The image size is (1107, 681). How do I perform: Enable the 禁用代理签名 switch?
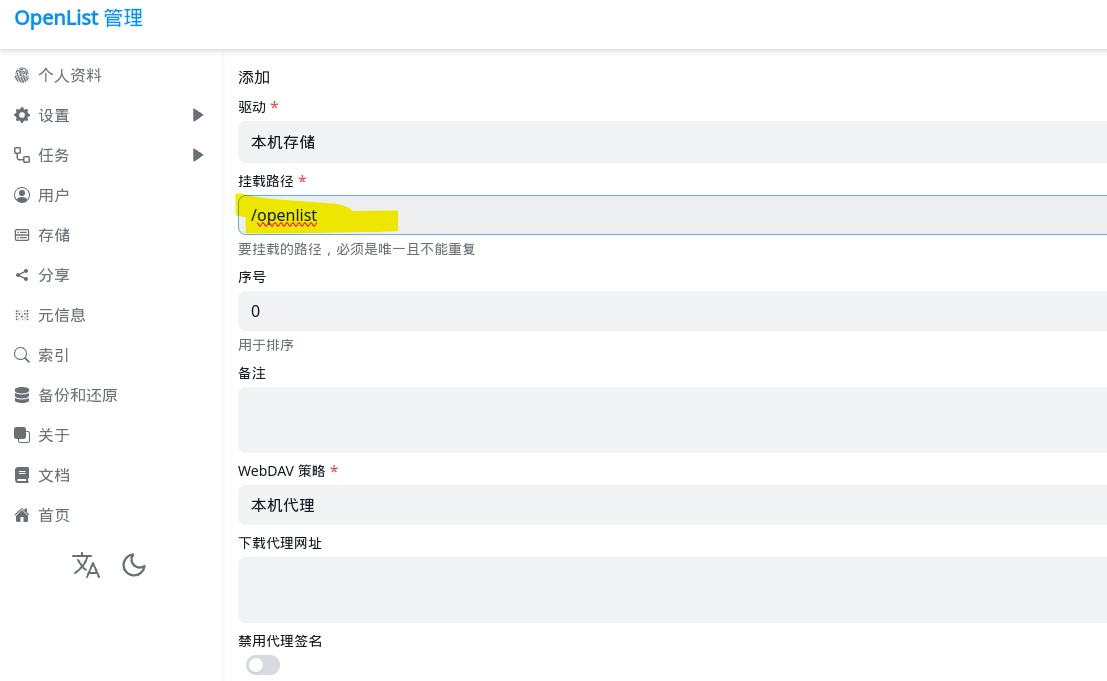[263, 665]
